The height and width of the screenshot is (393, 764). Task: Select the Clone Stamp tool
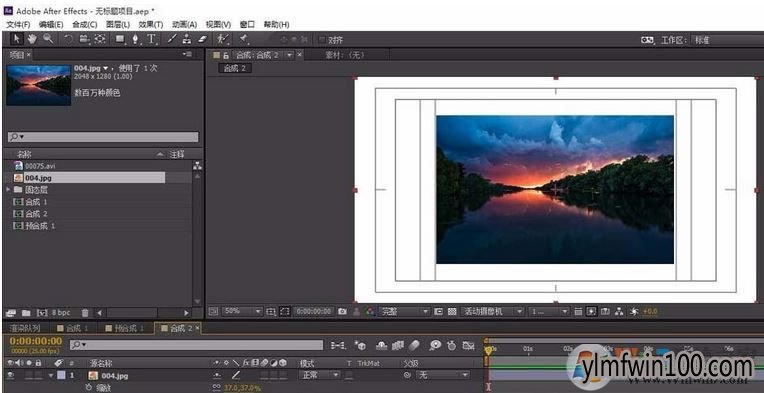pos(187,39)
